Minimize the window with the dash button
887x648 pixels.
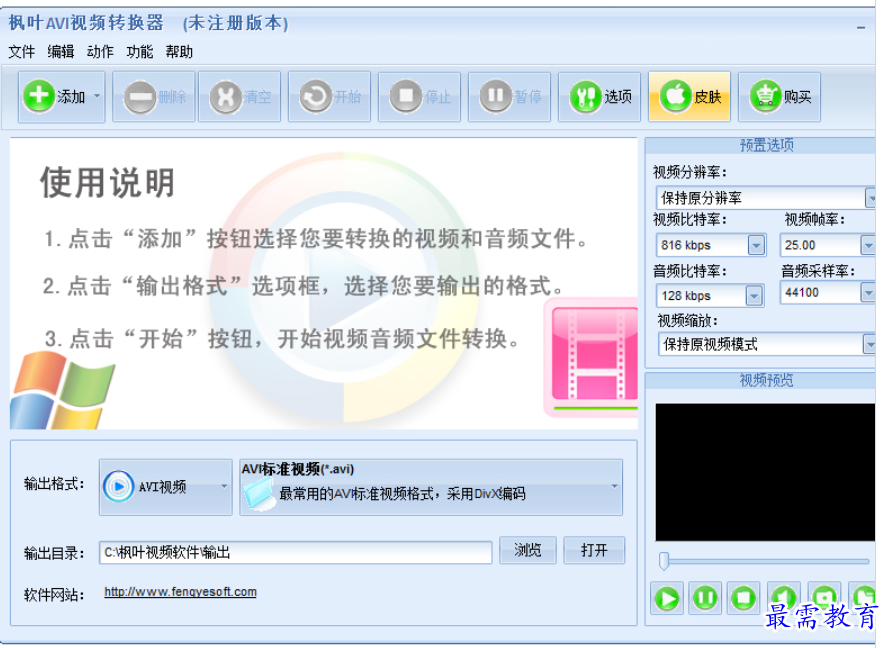click(x=861, y=27)
